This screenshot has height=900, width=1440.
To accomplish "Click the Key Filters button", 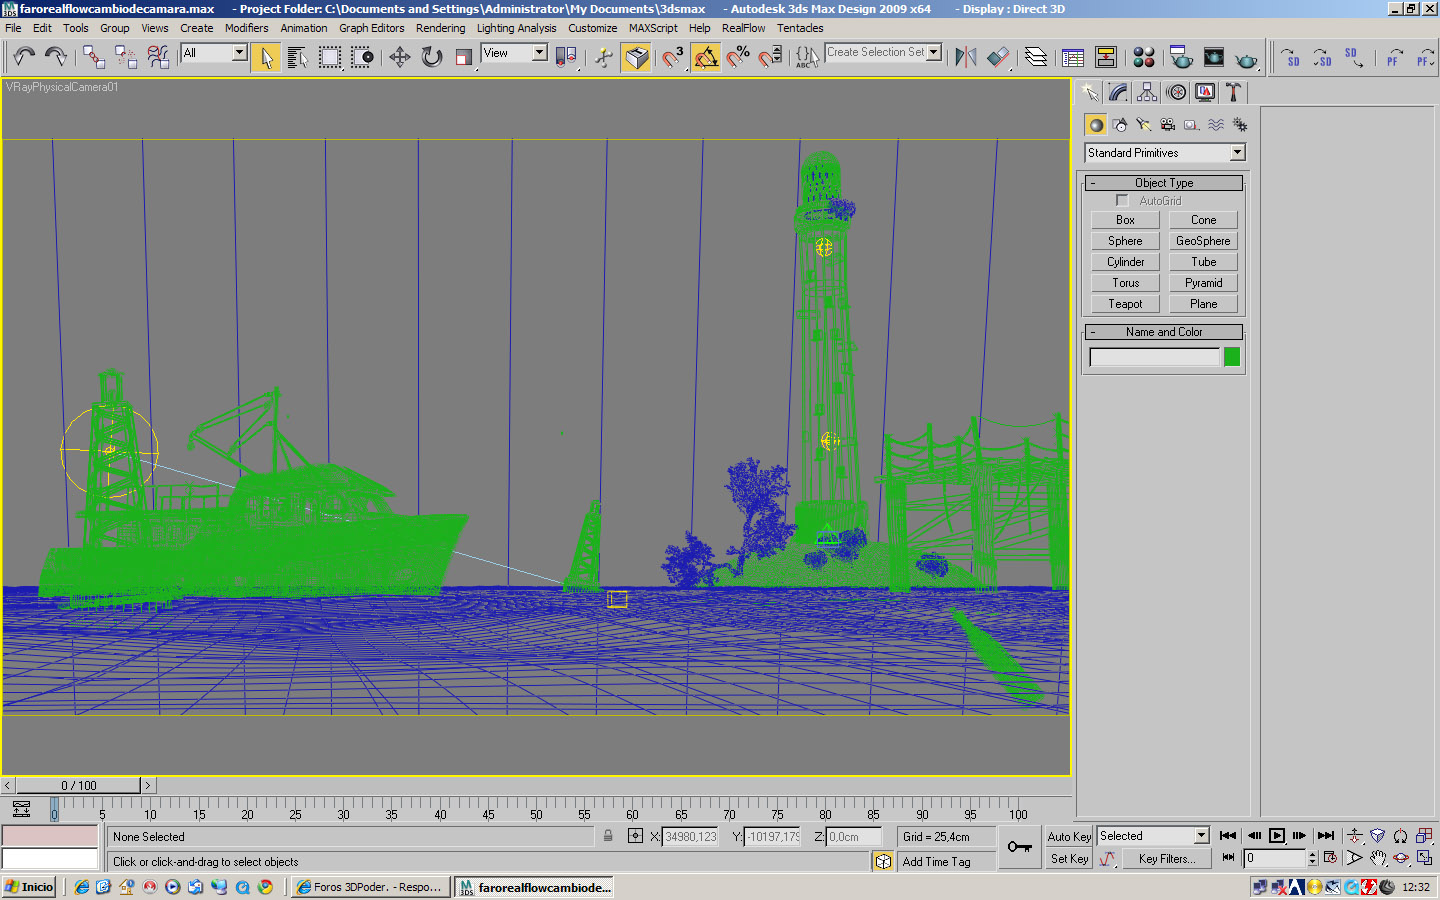I will point(1166,858).
